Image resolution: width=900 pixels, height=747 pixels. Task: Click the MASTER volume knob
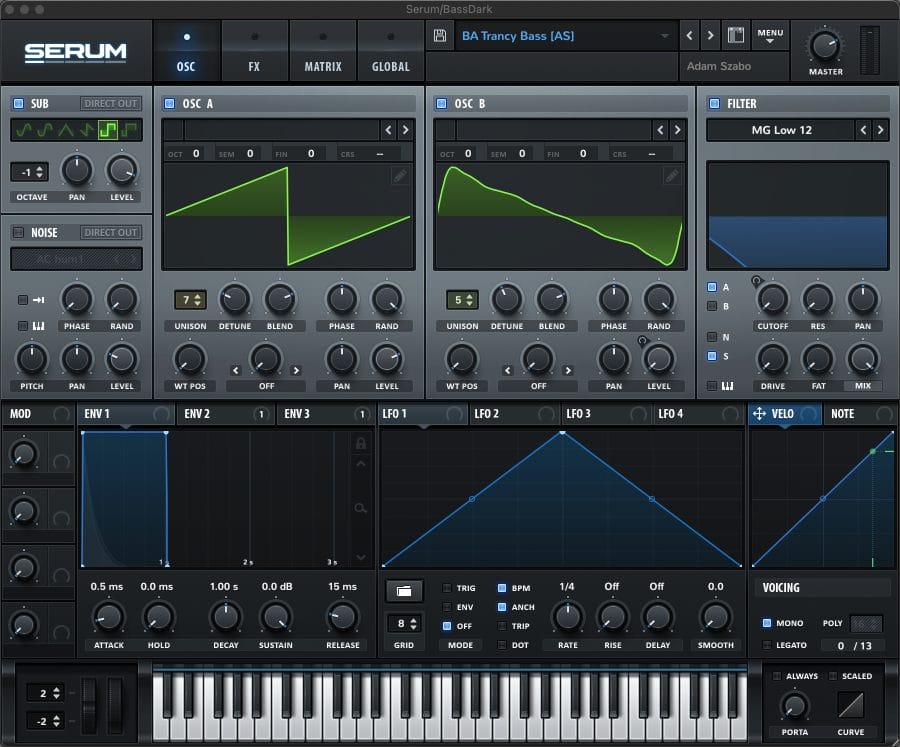[x=825, y=45]
